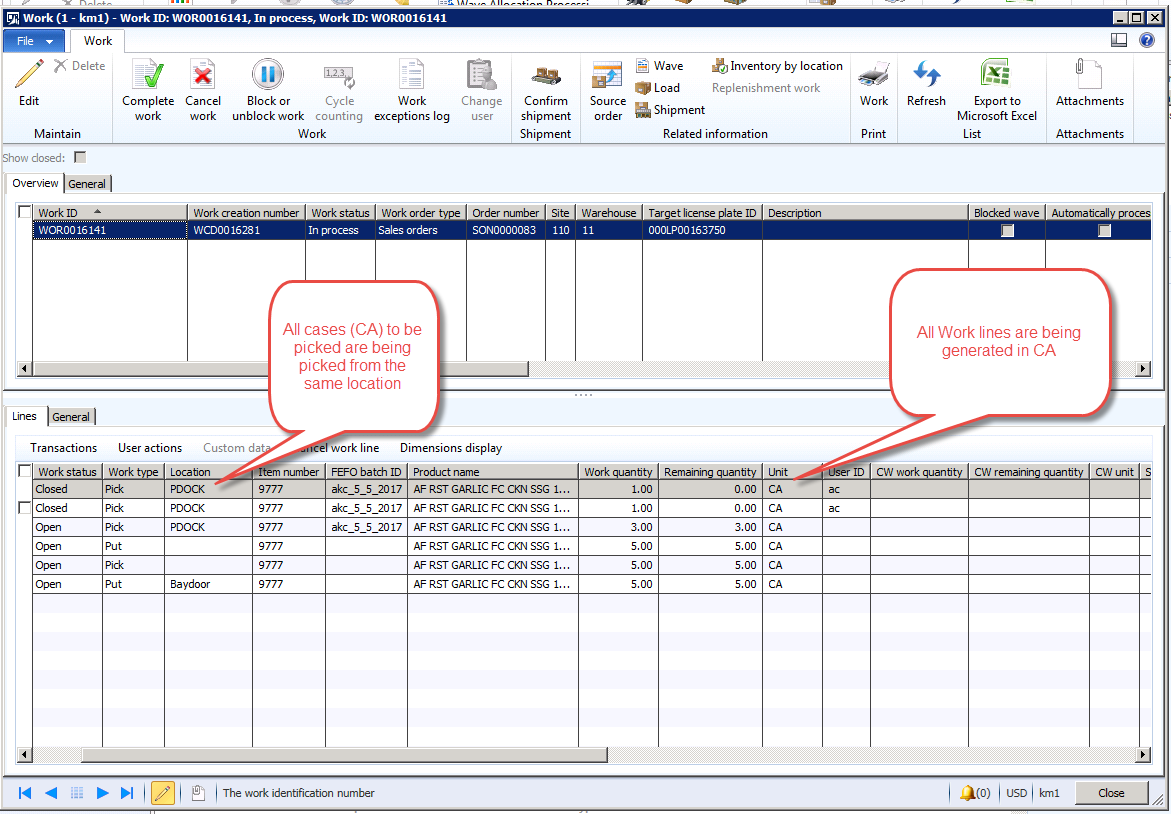Open the Work exceptions log

(411, 76)
